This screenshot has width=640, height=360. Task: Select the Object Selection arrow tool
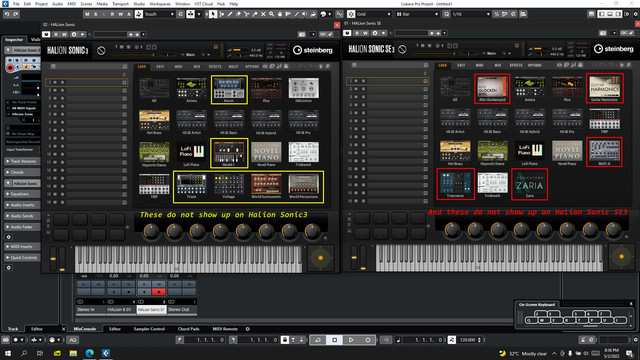coord(213,14)
